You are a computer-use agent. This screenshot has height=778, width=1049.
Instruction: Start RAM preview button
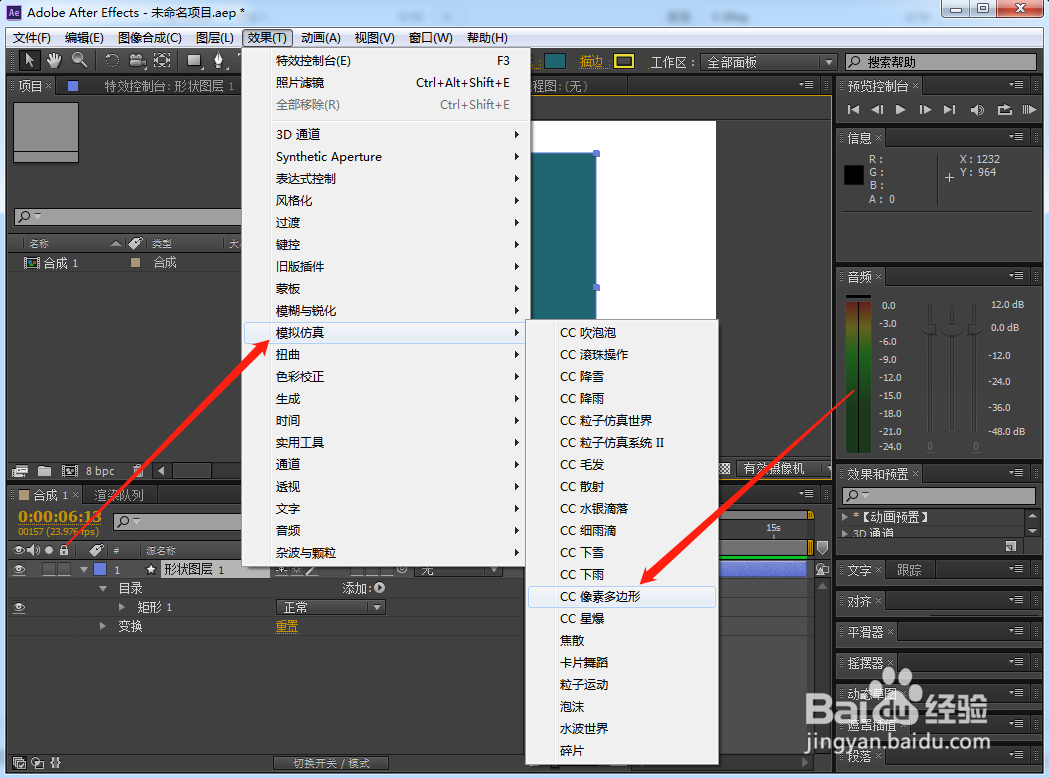[1029, 109]
